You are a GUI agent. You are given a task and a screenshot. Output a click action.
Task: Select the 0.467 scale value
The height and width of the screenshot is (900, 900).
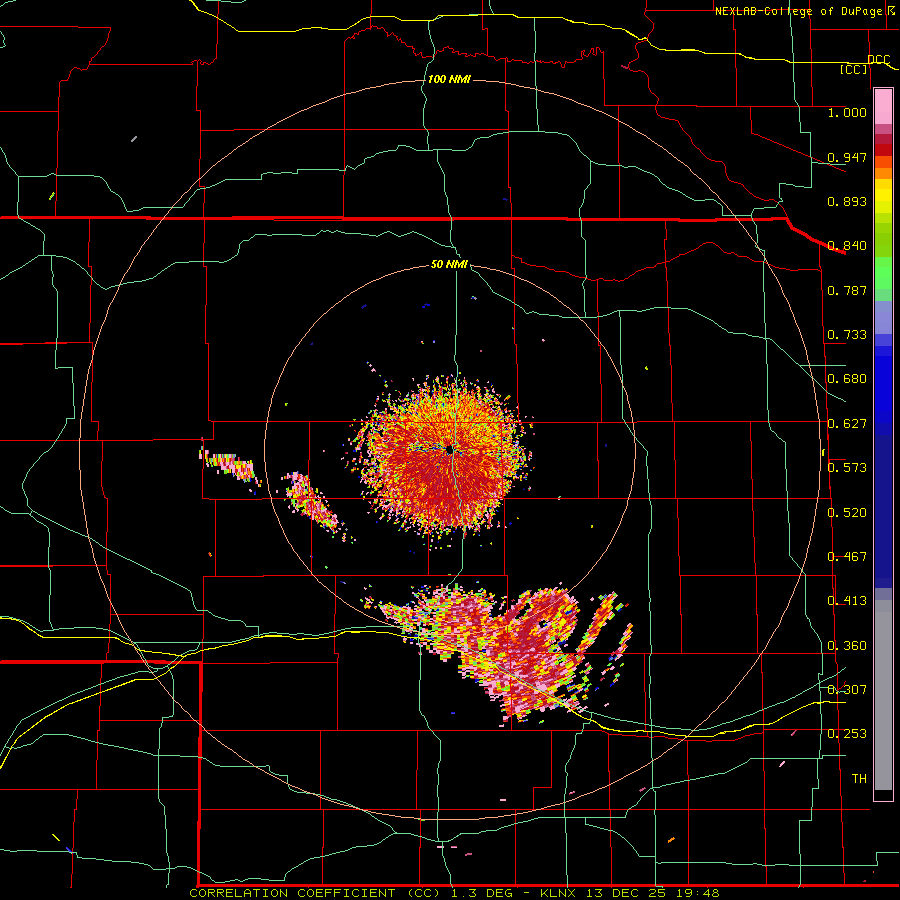pos(847,557)
